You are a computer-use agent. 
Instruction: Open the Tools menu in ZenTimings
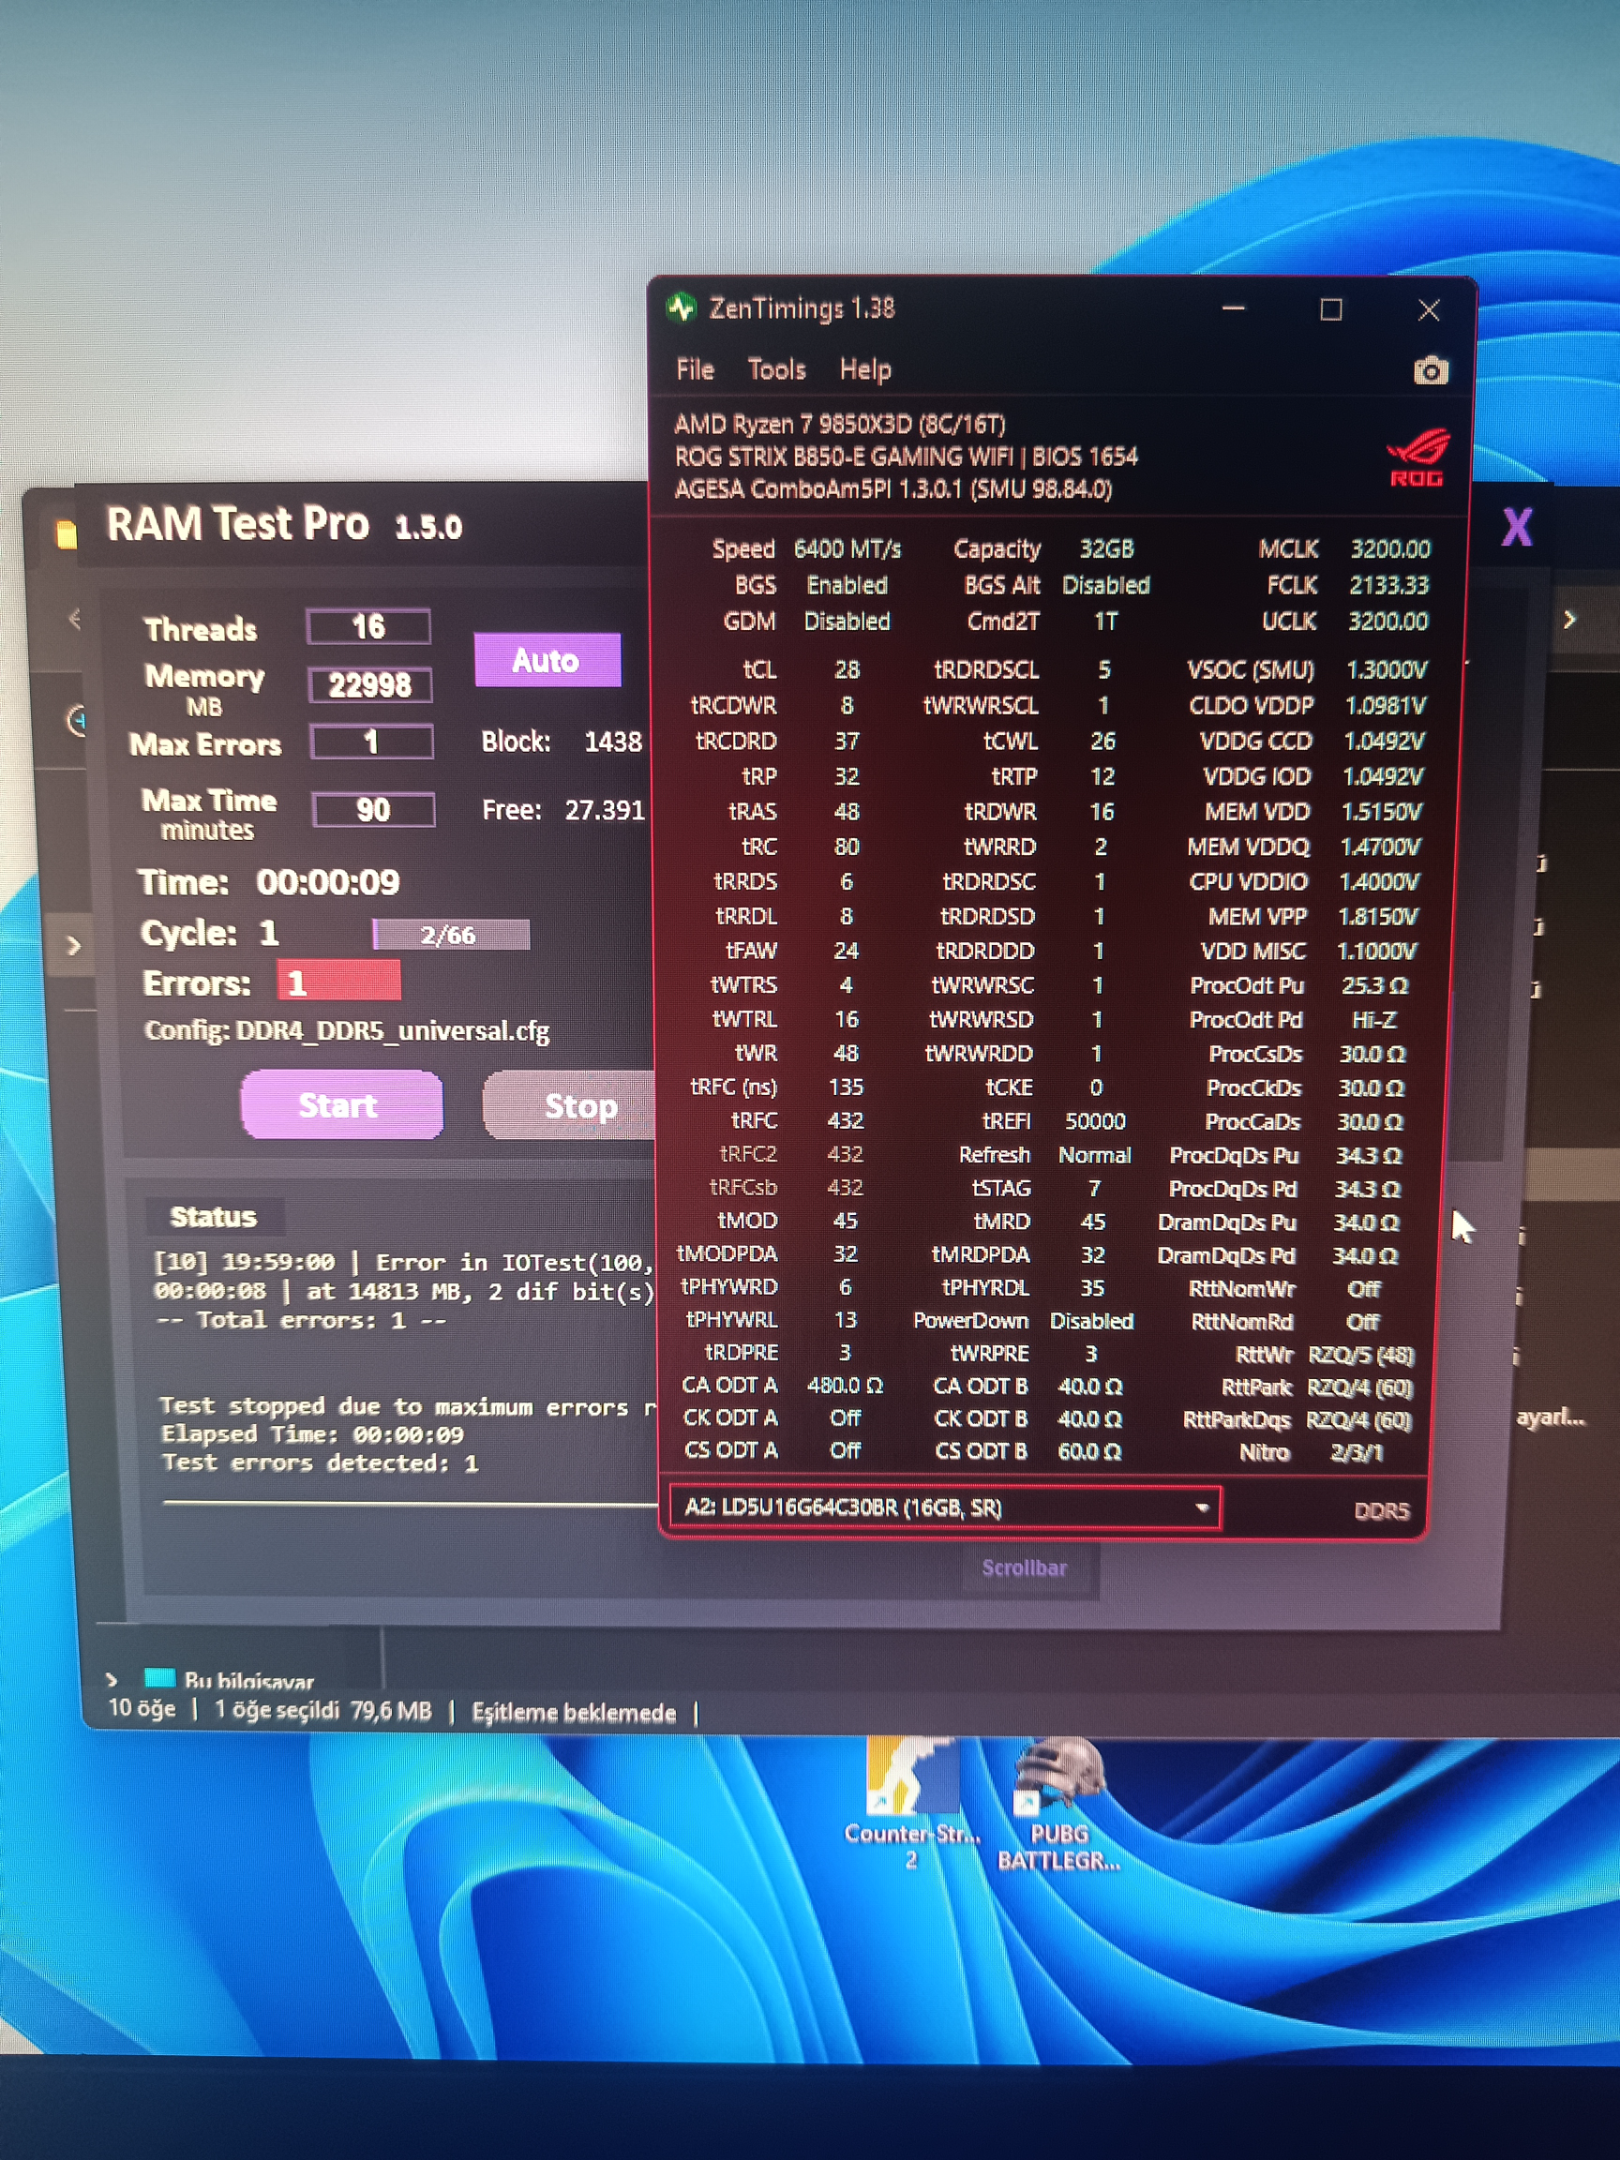click(x=777, y=371)
